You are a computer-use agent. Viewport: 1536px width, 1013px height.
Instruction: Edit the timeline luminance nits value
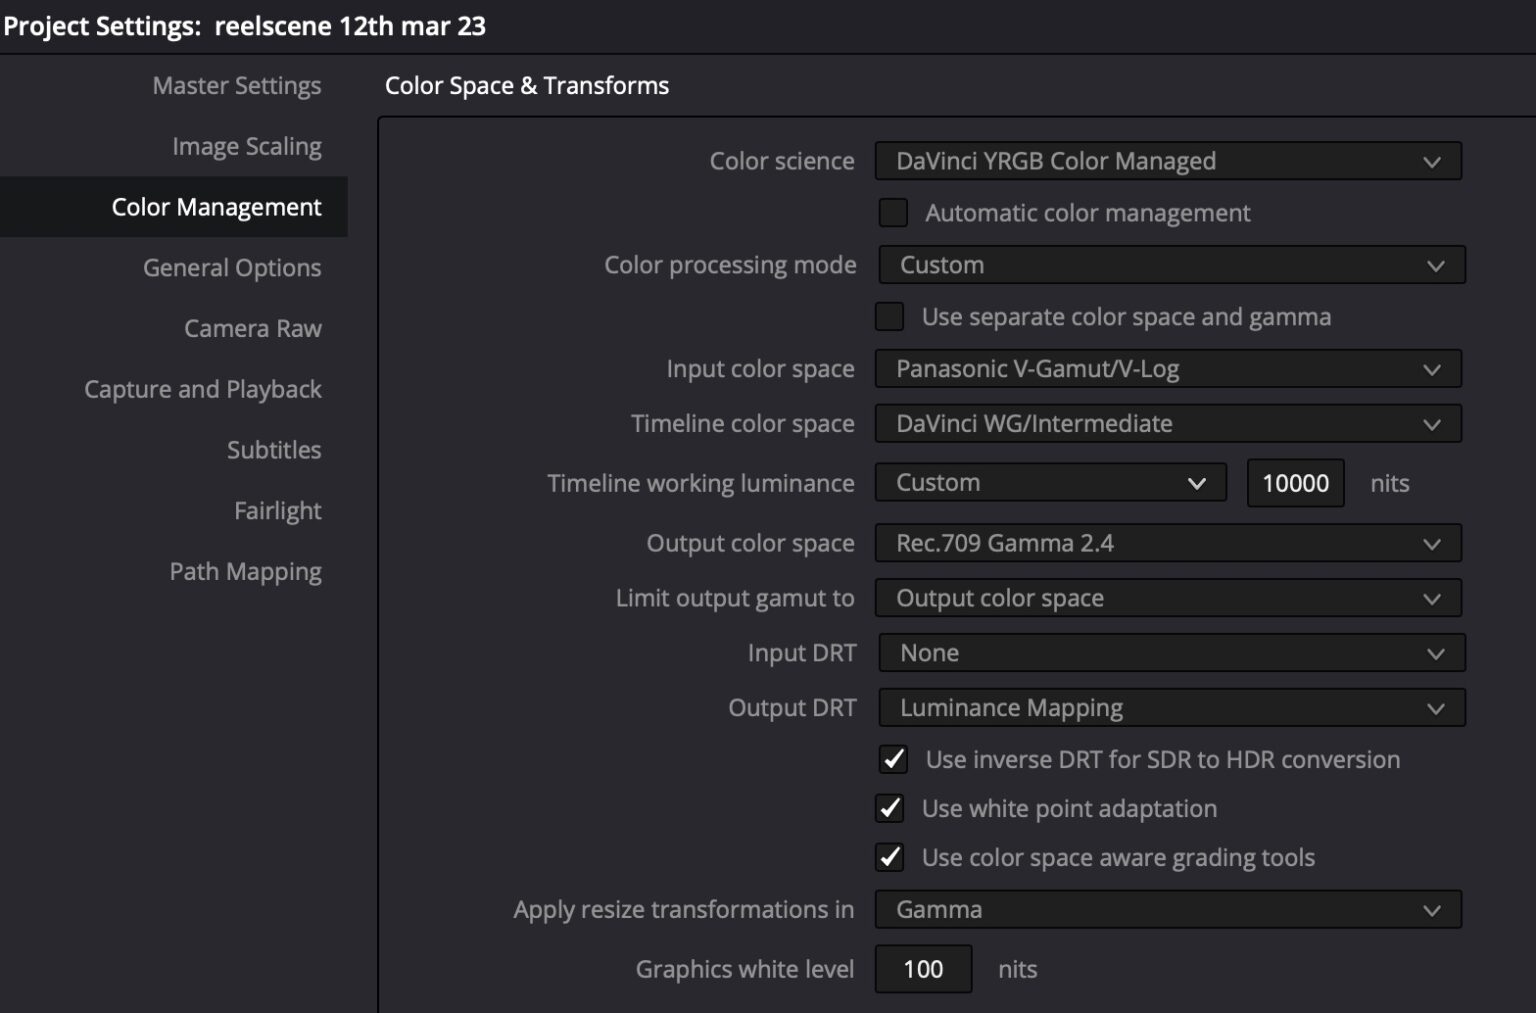(1295, 482)
